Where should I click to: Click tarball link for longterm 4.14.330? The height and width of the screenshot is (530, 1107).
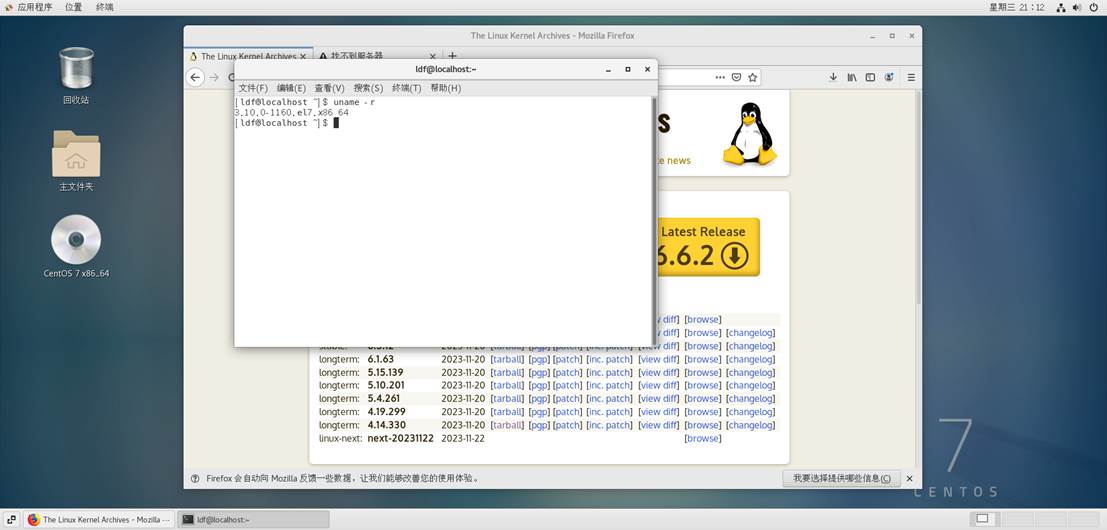(x=508, y=425)
